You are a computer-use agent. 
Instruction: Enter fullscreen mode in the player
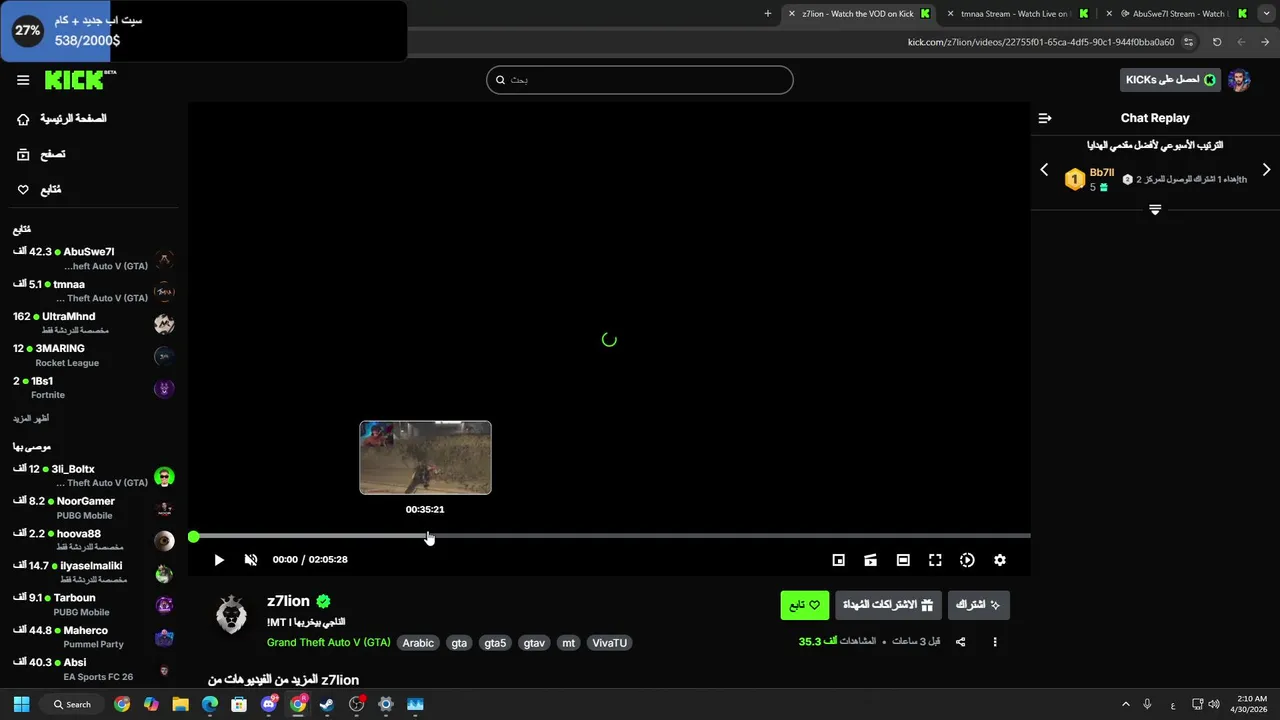pos(935,560)
